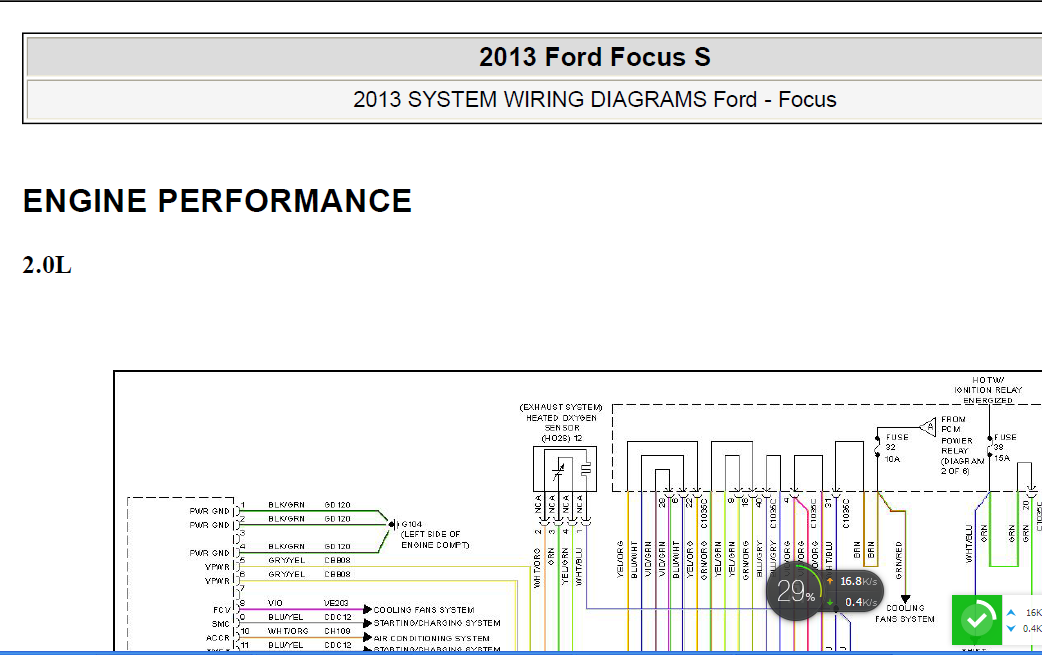Click arrow beside AIR CONDITIONING SYSTEM
The image size is (1042, 655).
coord(367,638)
